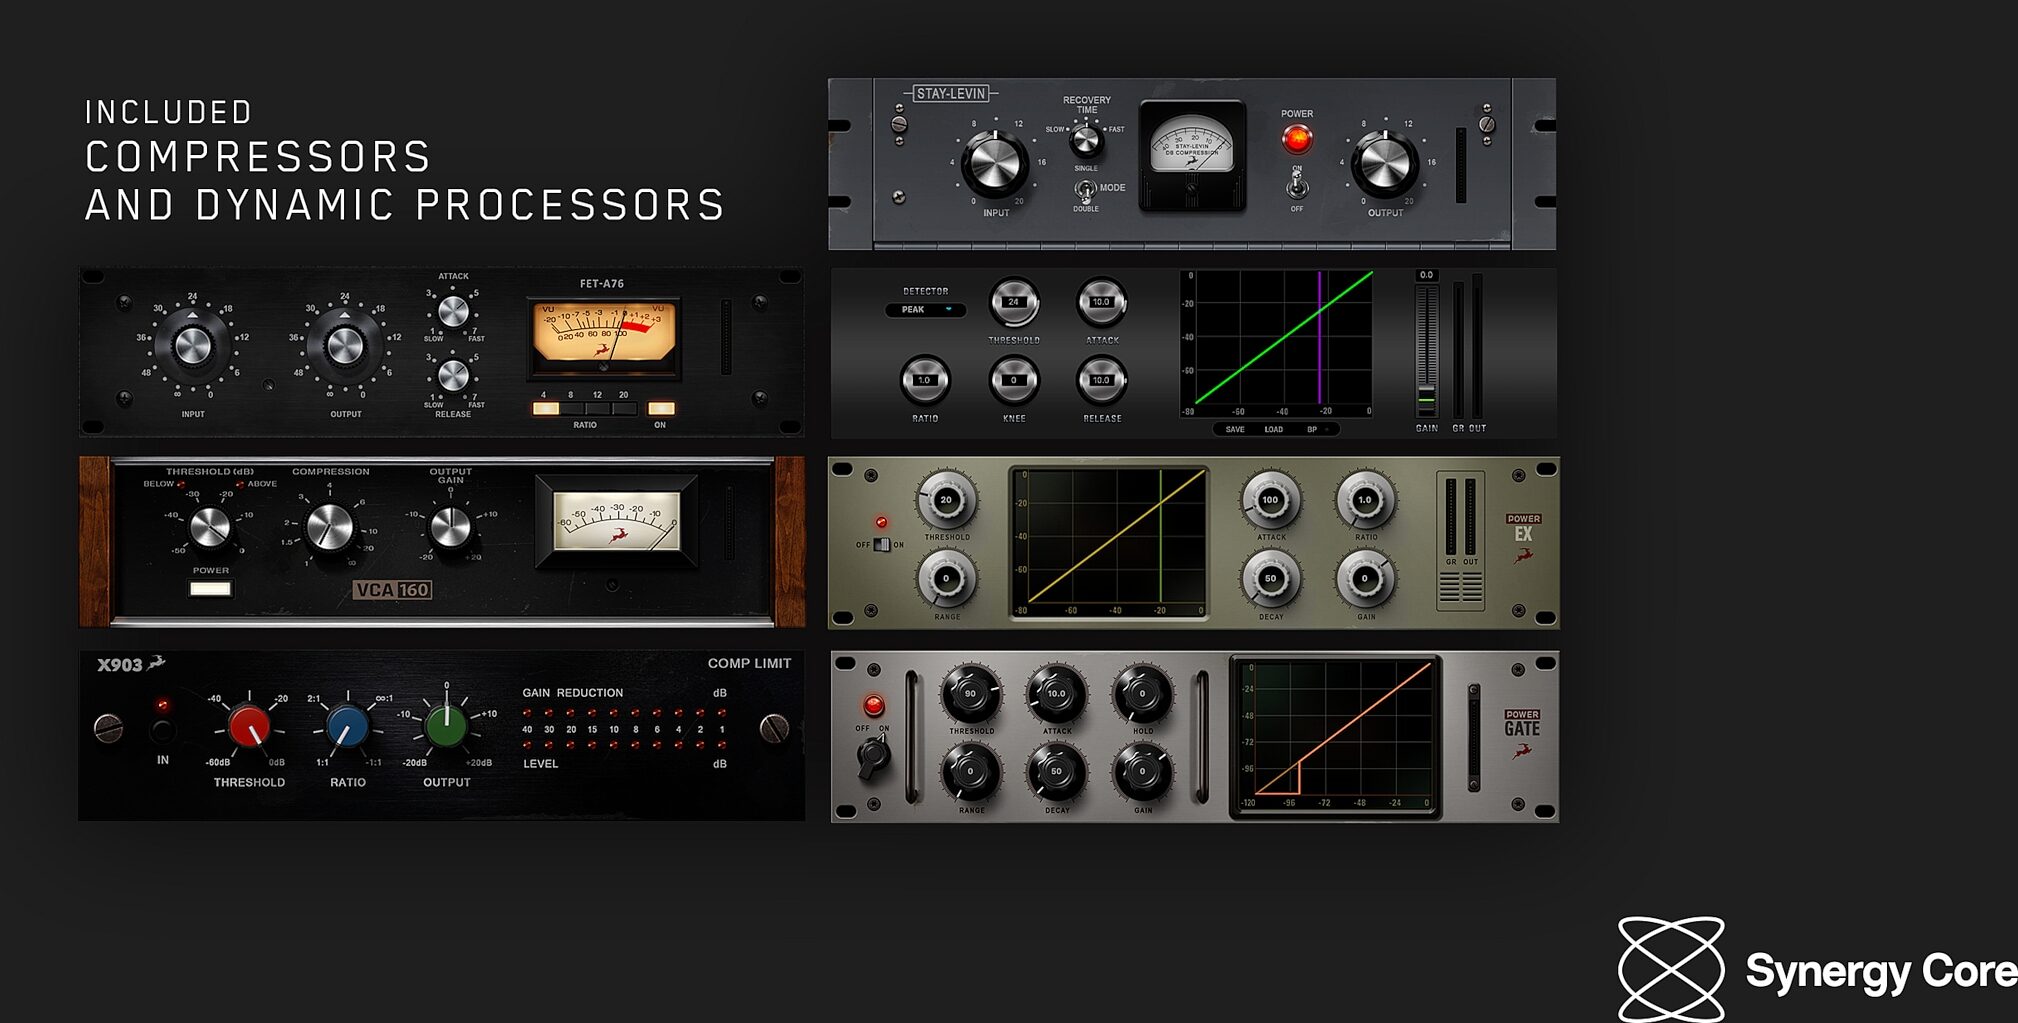Toggle the VCA 160 Power button

210,588
